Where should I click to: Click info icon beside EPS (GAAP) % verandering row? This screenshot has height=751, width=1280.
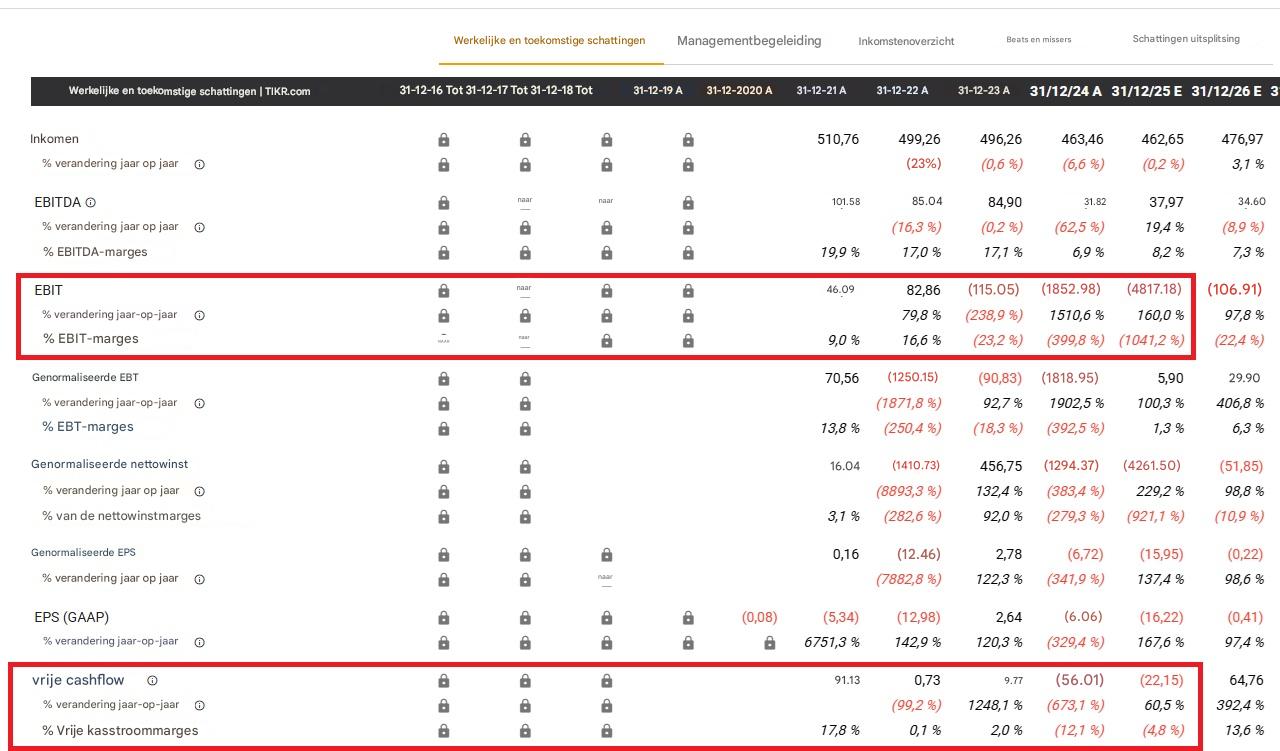198,642
